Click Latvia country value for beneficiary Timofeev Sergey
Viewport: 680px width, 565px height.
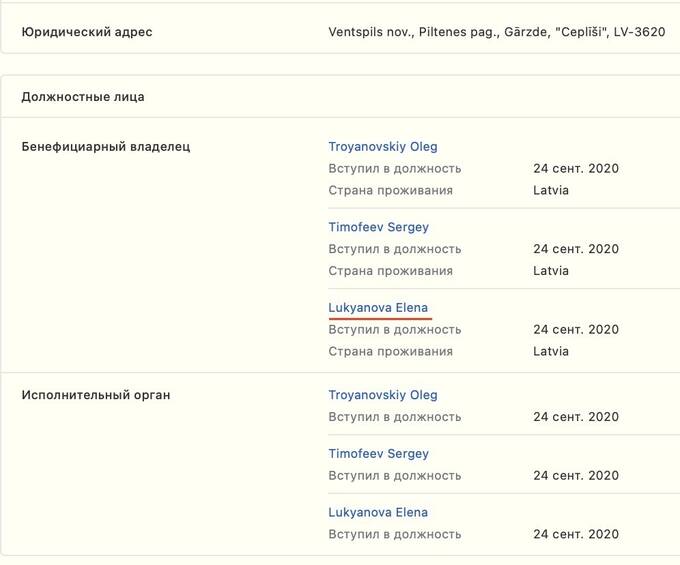pos(551,271)
